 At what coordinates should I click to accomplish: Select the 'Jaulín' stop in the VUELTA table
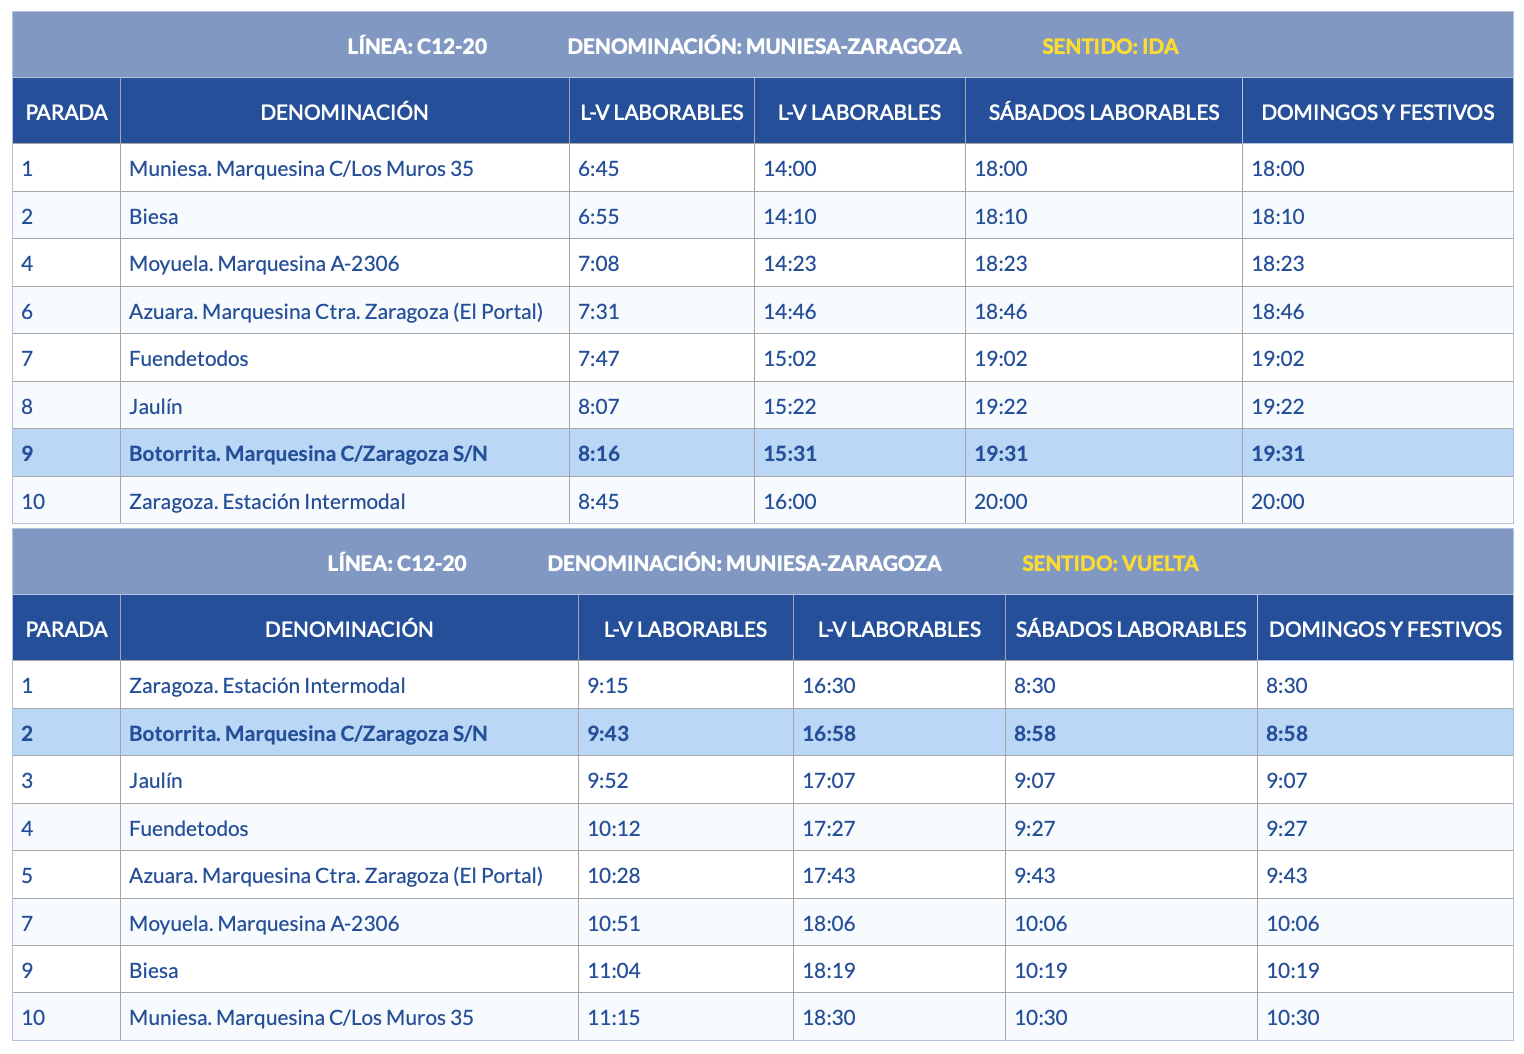[156, 780]
